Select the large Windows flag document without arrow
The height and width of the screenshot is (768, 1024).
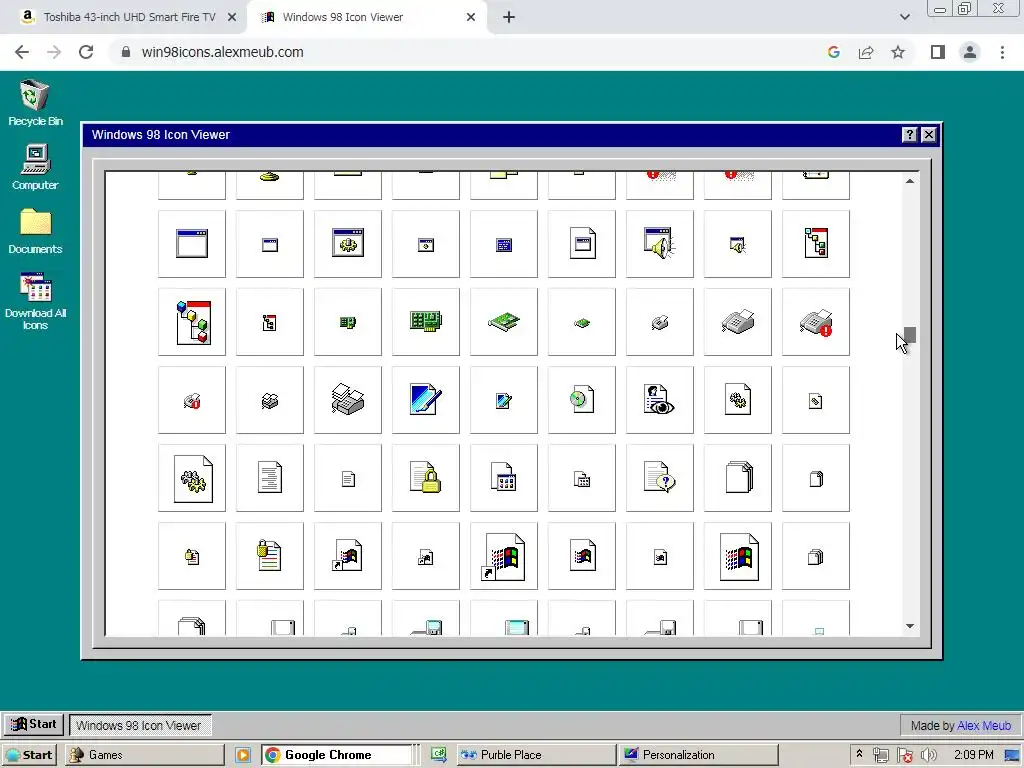coord(737,556)
